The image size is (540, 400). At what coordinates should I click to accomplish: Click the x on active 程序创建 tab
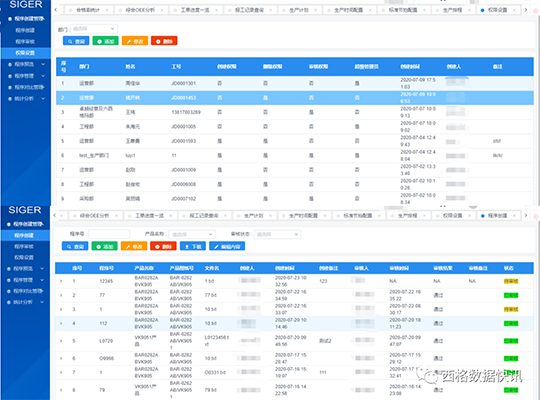click(514, 216)
